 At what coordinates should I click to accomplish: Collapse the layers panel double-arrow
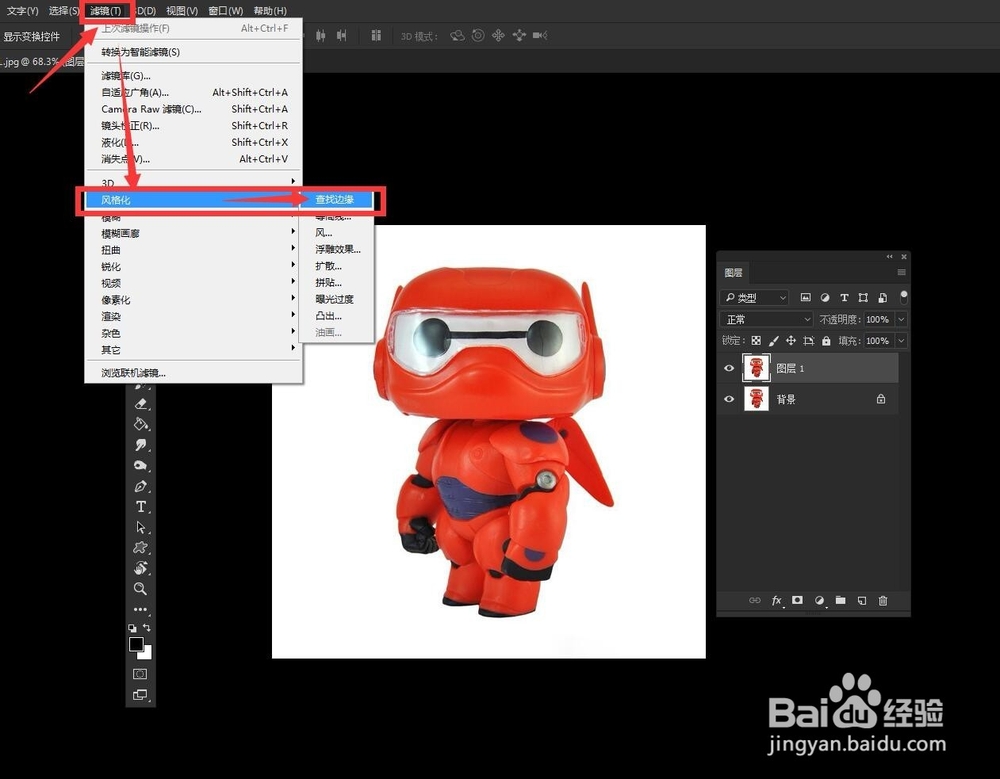(890, 256)
